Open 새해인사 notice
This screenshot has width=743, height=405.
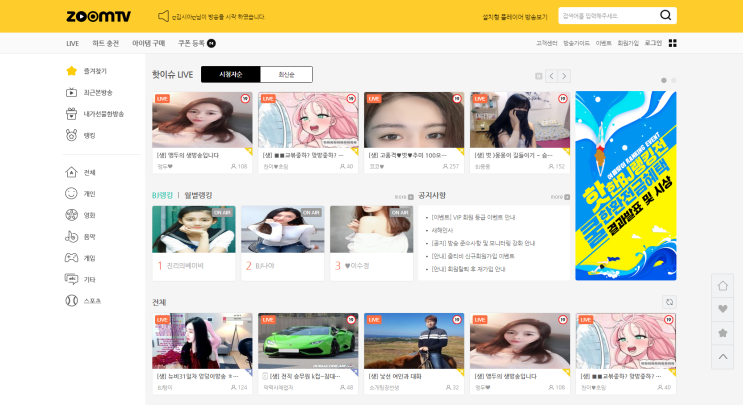coord(442,230)
